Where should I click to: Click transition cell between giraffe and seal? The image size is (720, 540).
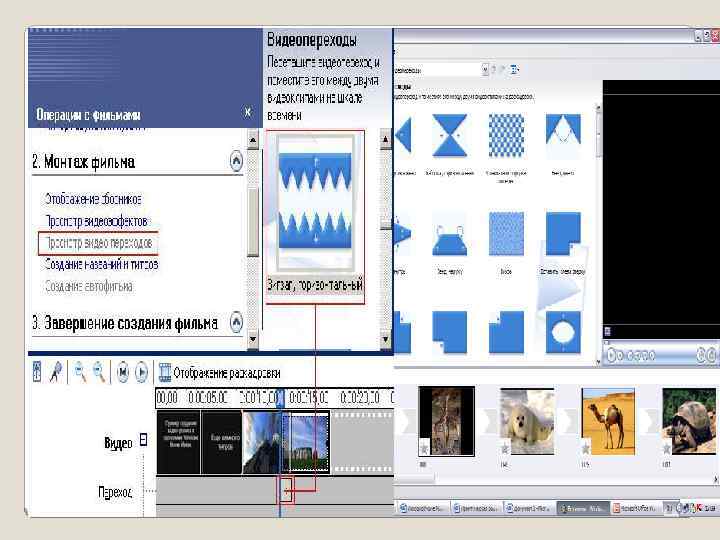point(487,421)
